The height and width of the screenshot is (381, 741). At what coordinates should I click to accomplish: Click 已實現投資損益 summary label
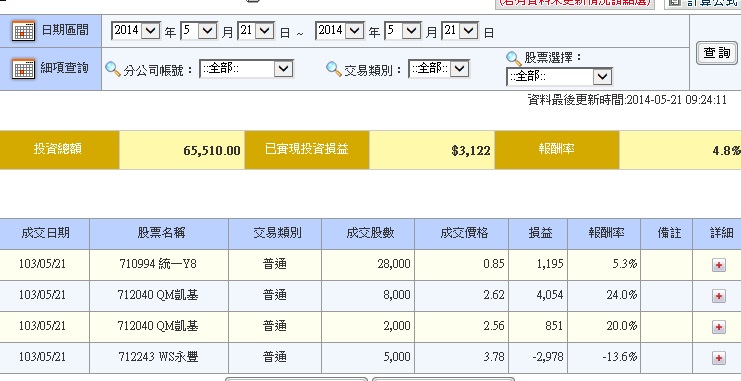pyautogui.click(x=307, y=149)
